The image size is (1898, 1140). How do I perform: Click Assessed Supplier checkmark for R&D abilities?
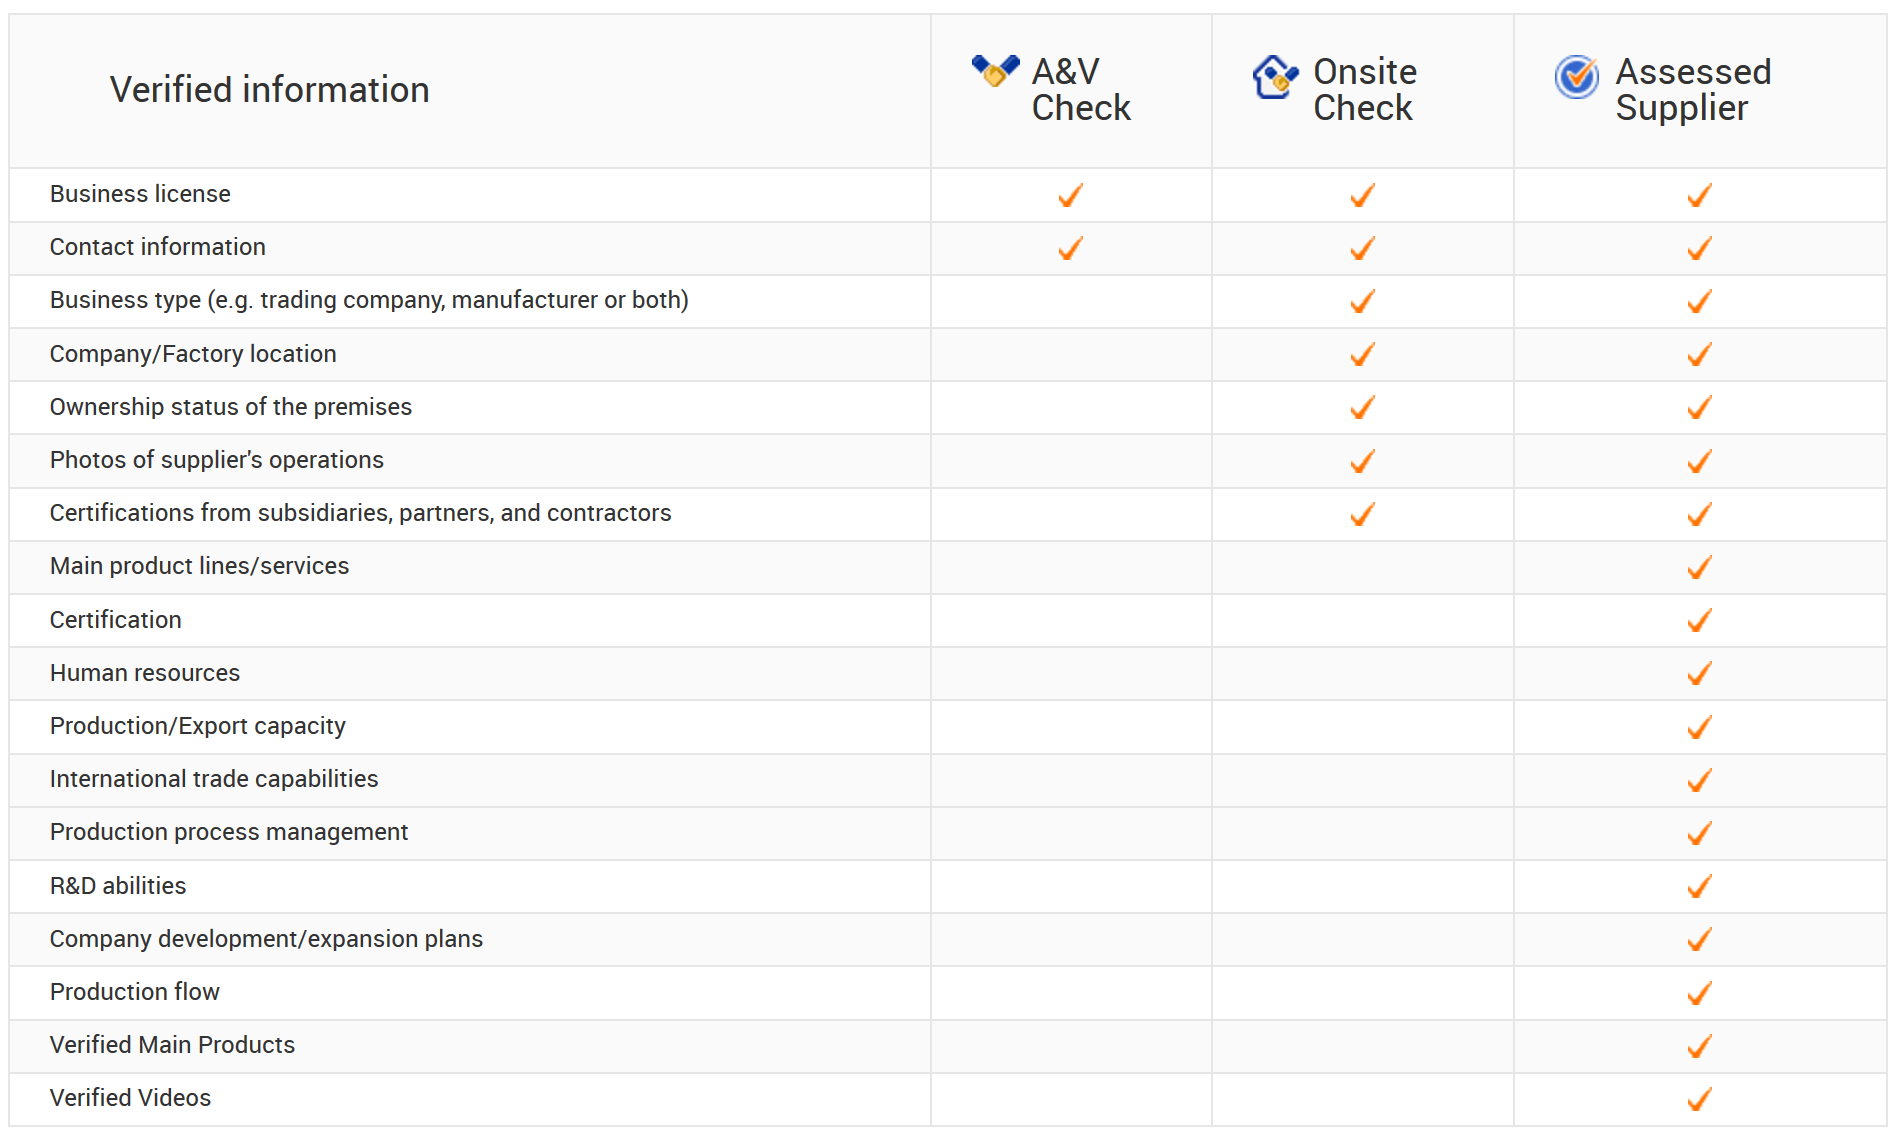coord(1699,886)
